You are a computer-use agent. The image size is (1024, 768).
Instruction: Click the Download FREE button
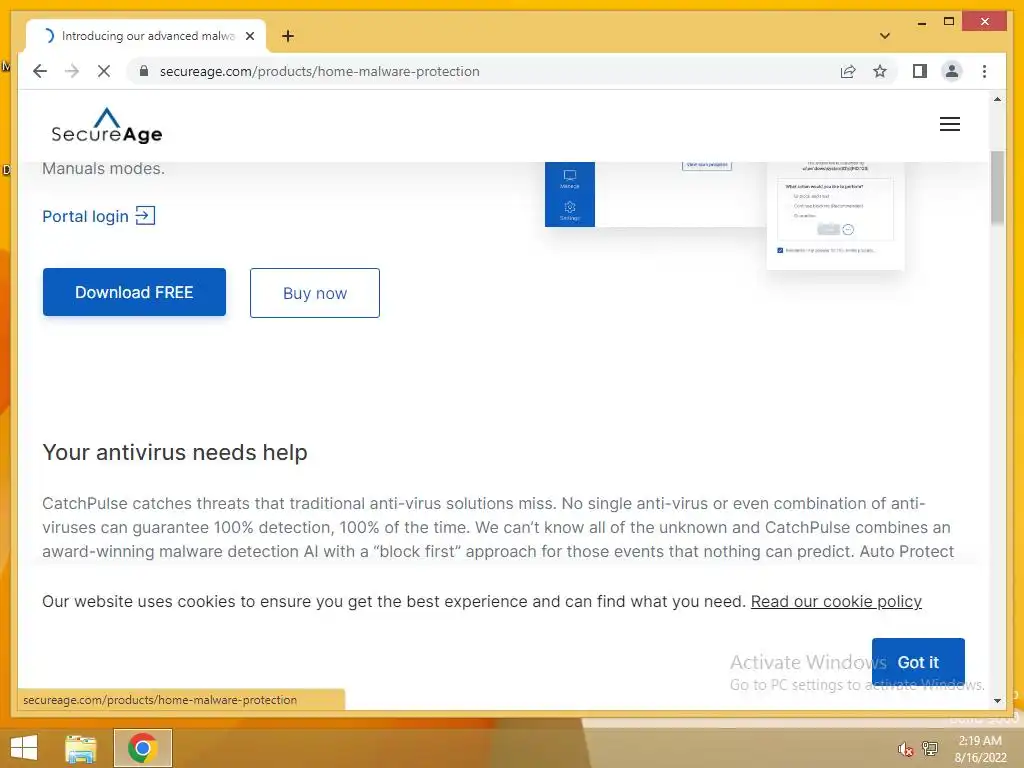[135, 292]
